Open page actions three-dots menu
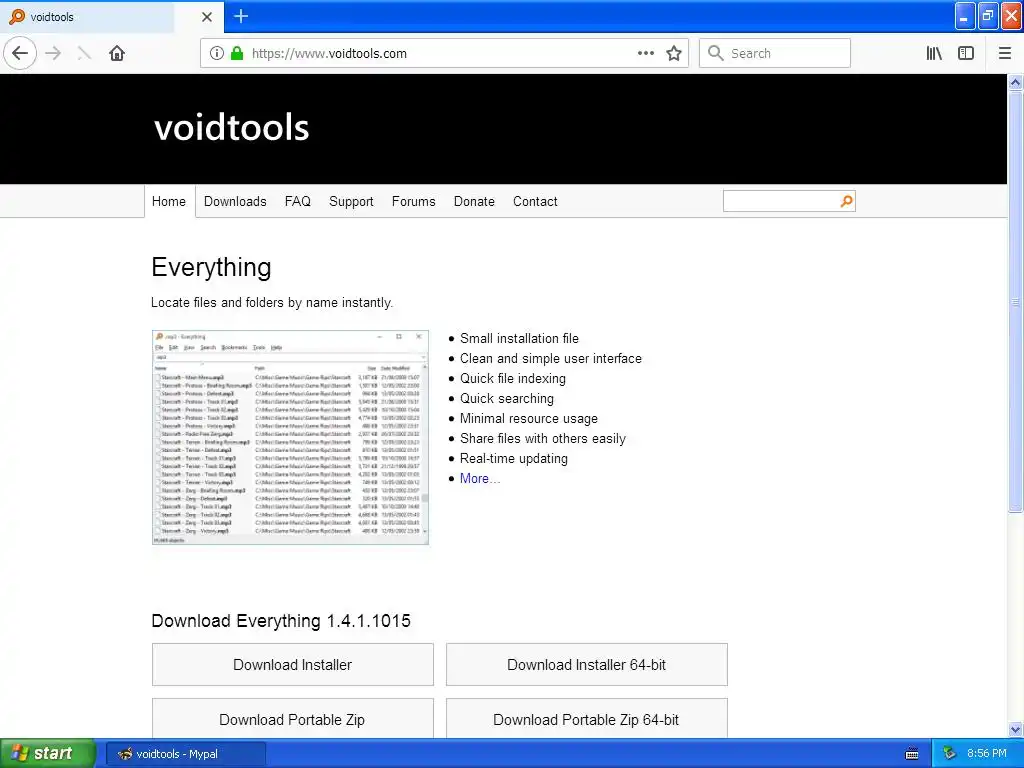The height and width of the screenshot is (768, 1024). coord(646,54)
